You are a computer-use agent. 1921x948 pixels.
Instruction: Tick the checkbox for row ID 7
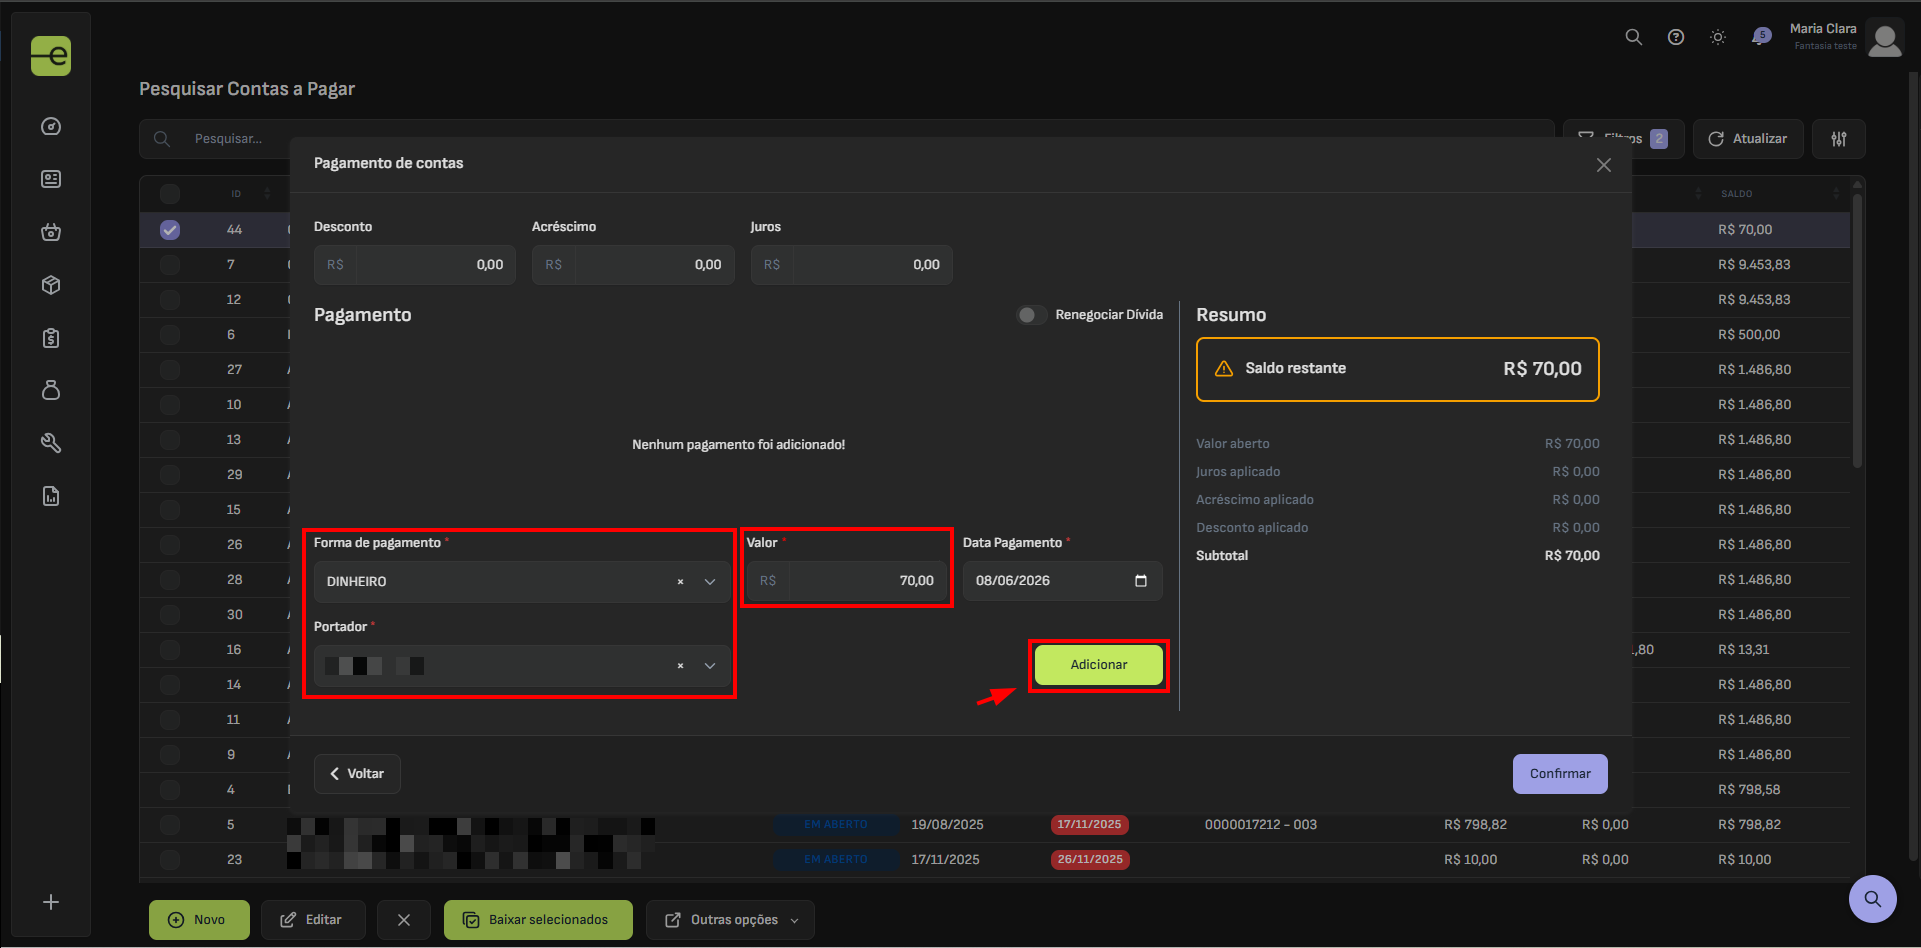pos(170,265)
